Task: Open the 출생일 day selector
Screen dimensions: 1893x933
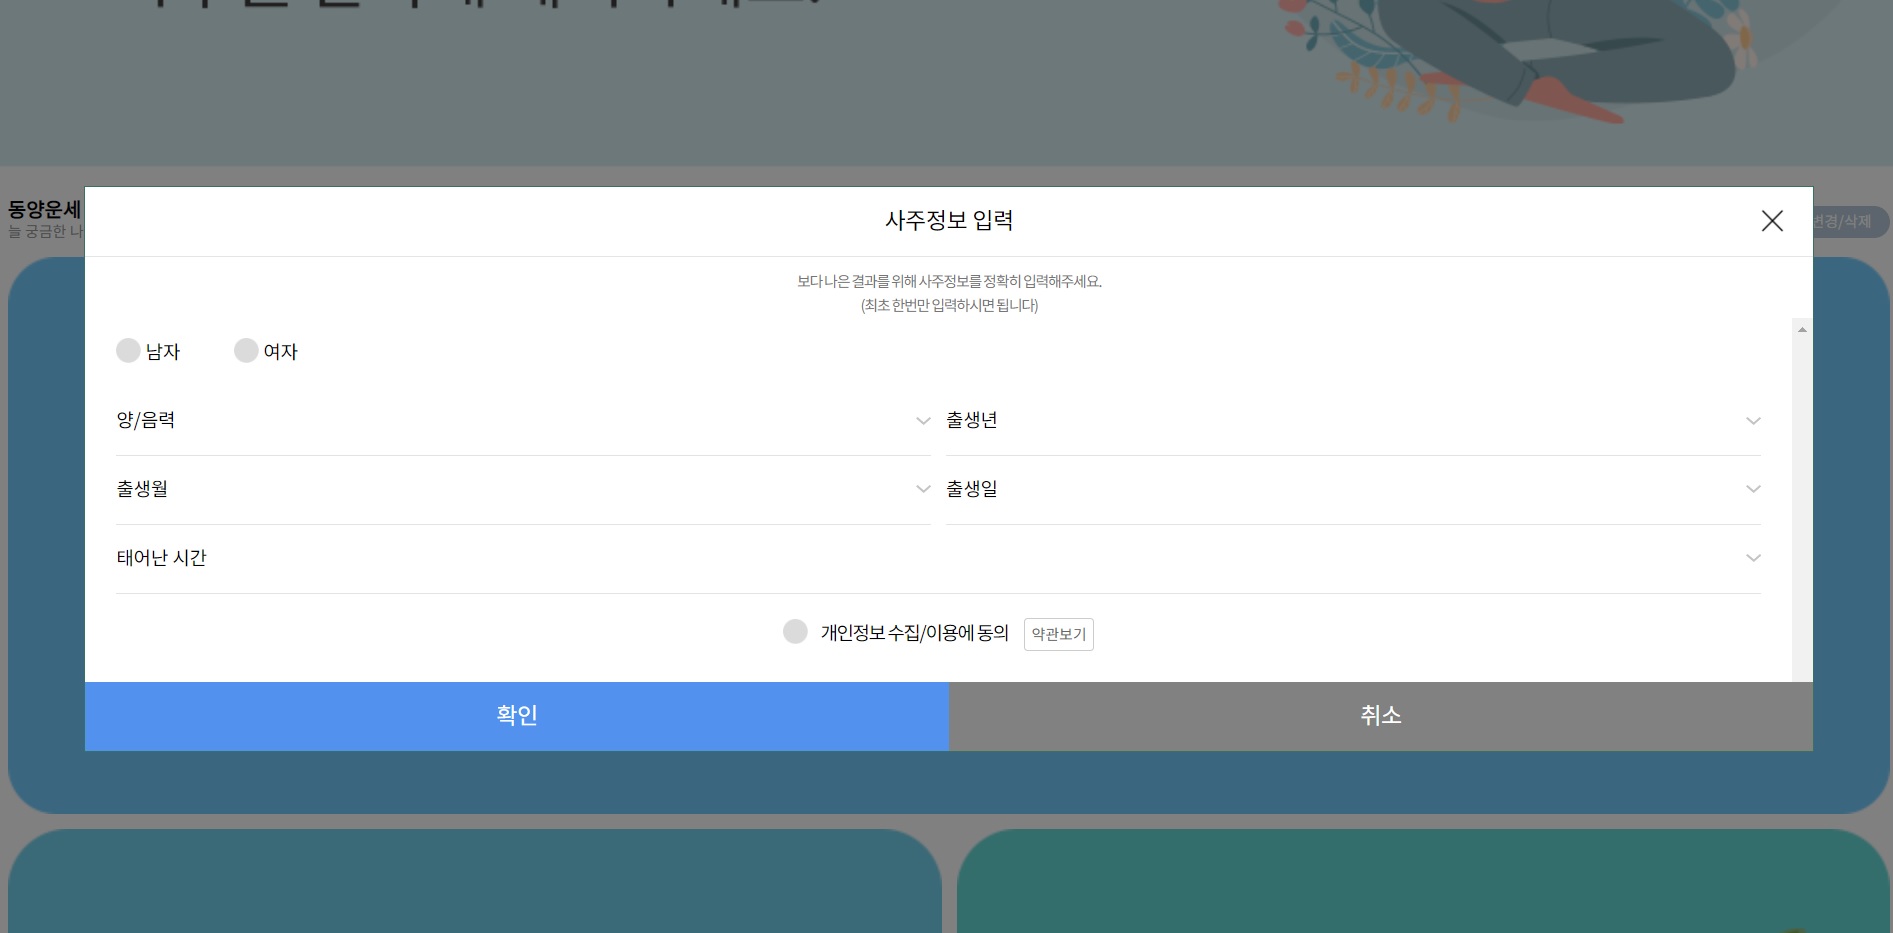Action: click(x=1350, y=489)
